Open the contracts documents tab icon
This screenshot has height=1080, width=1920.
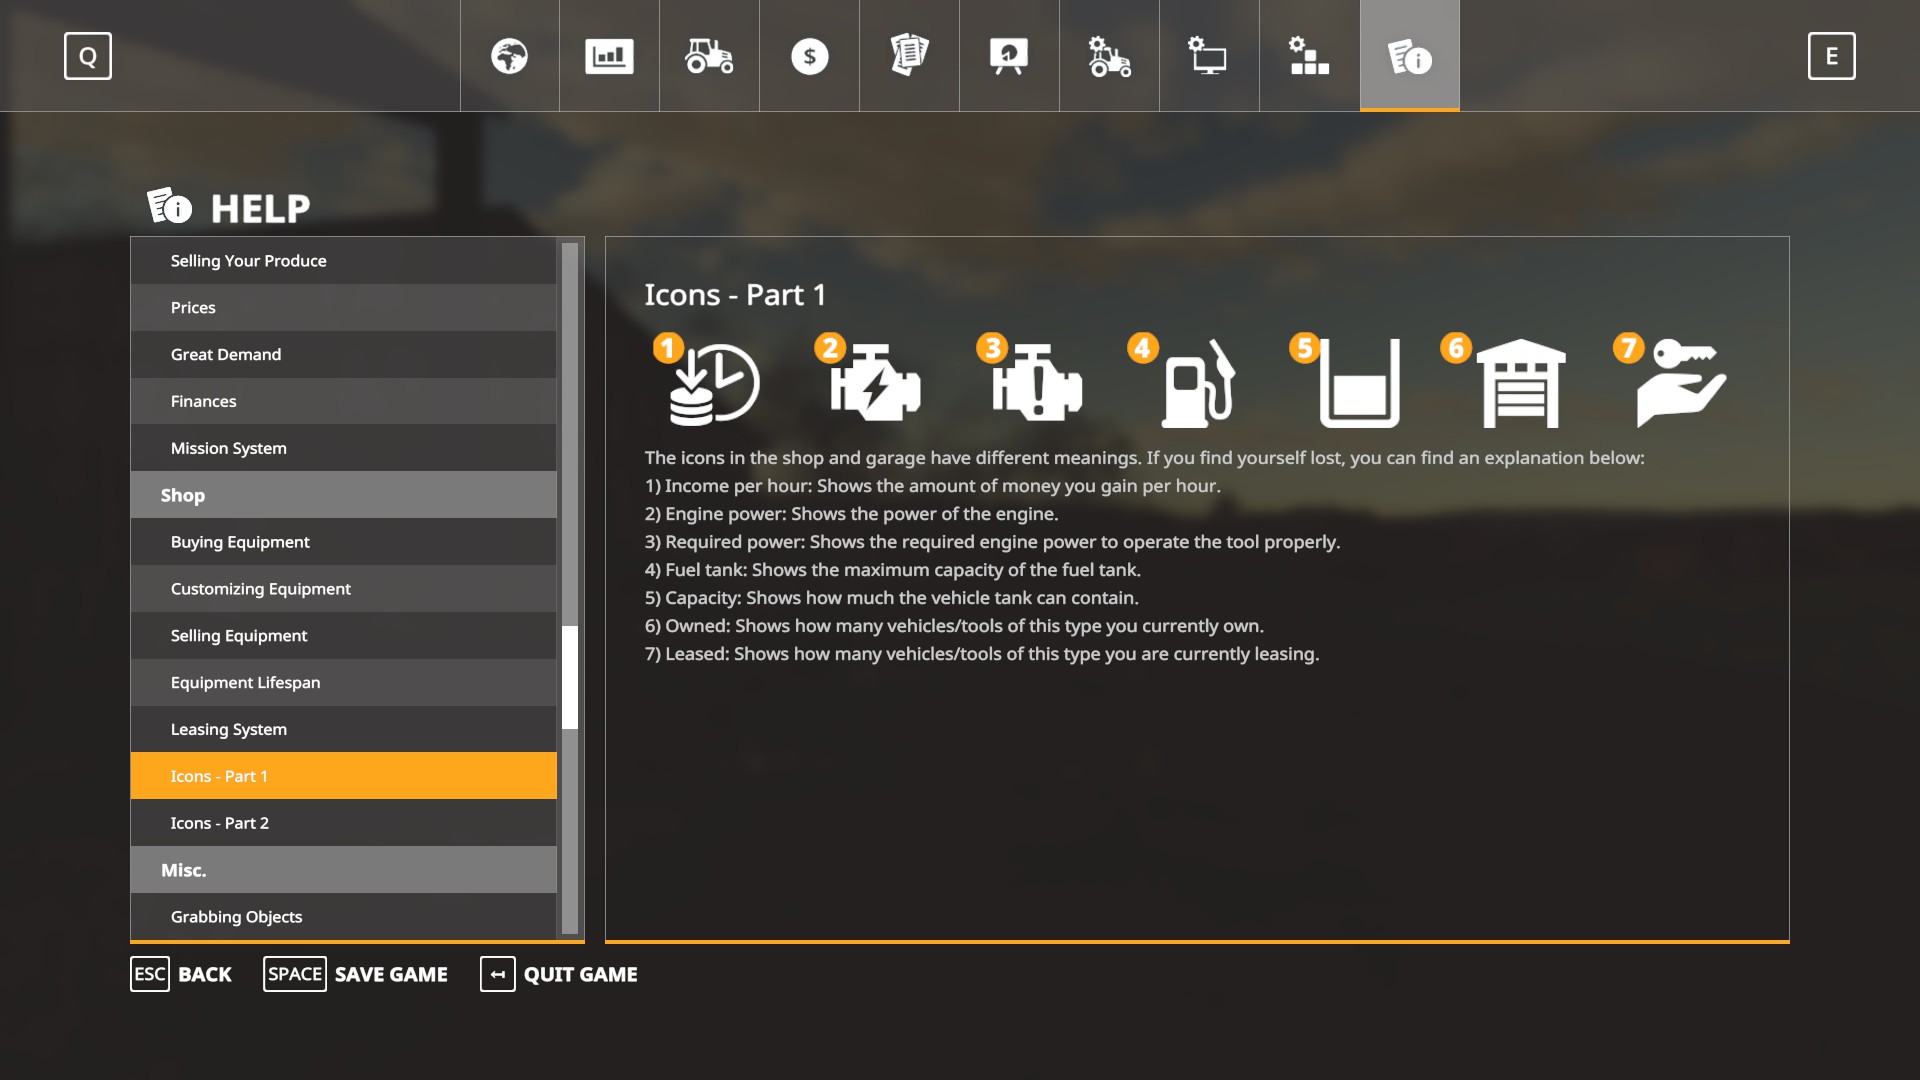point(909,56)
